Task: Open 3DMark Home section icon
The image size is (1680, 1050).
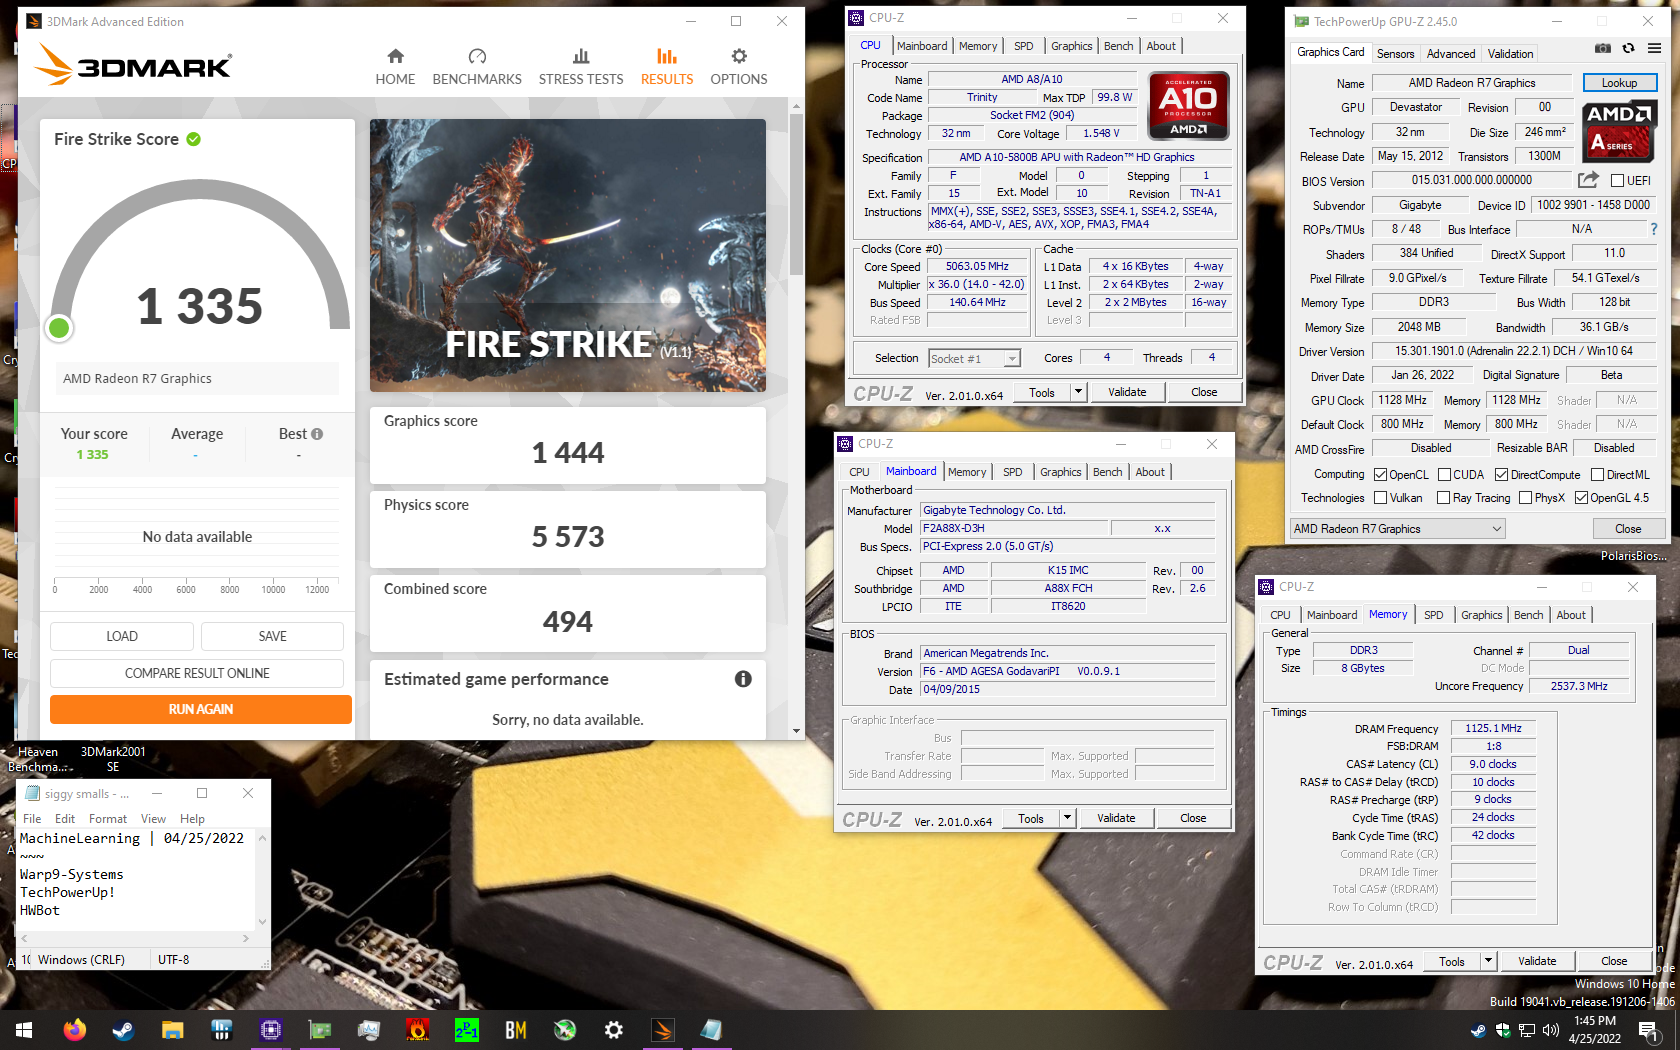Action: (395, 57)
